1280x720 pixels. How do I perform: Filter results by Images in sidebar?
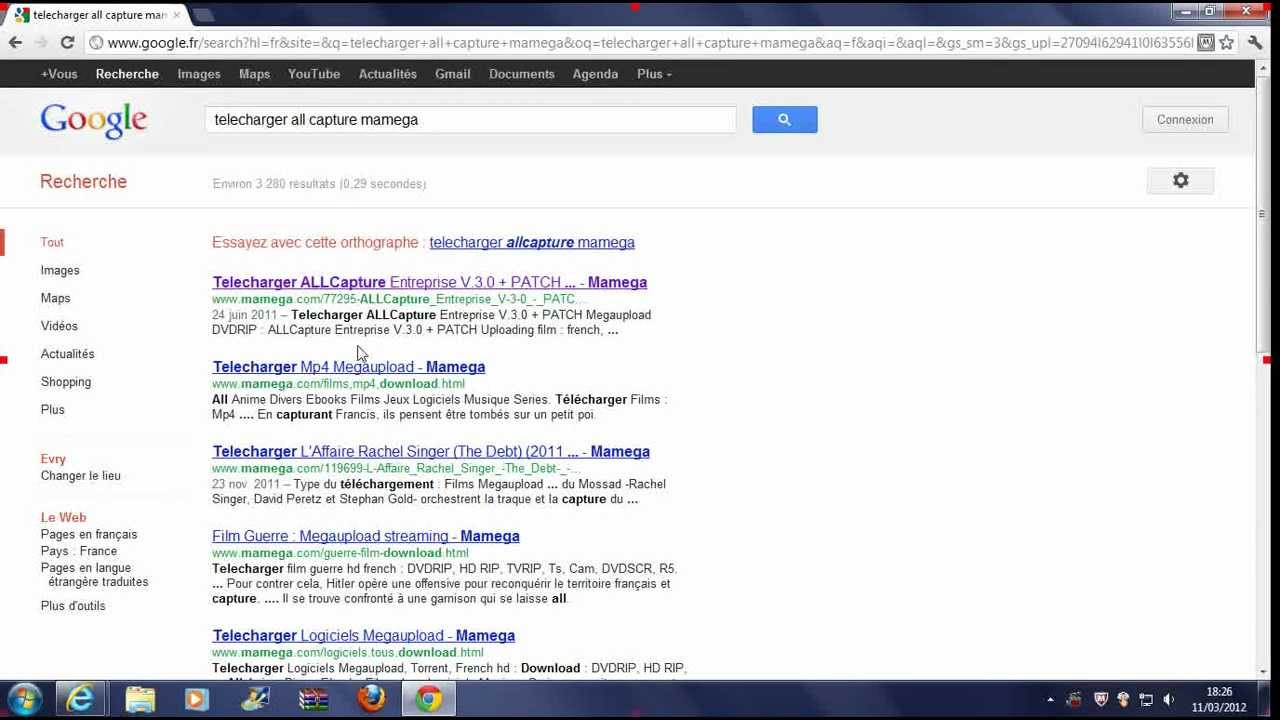tap(60, 270)
